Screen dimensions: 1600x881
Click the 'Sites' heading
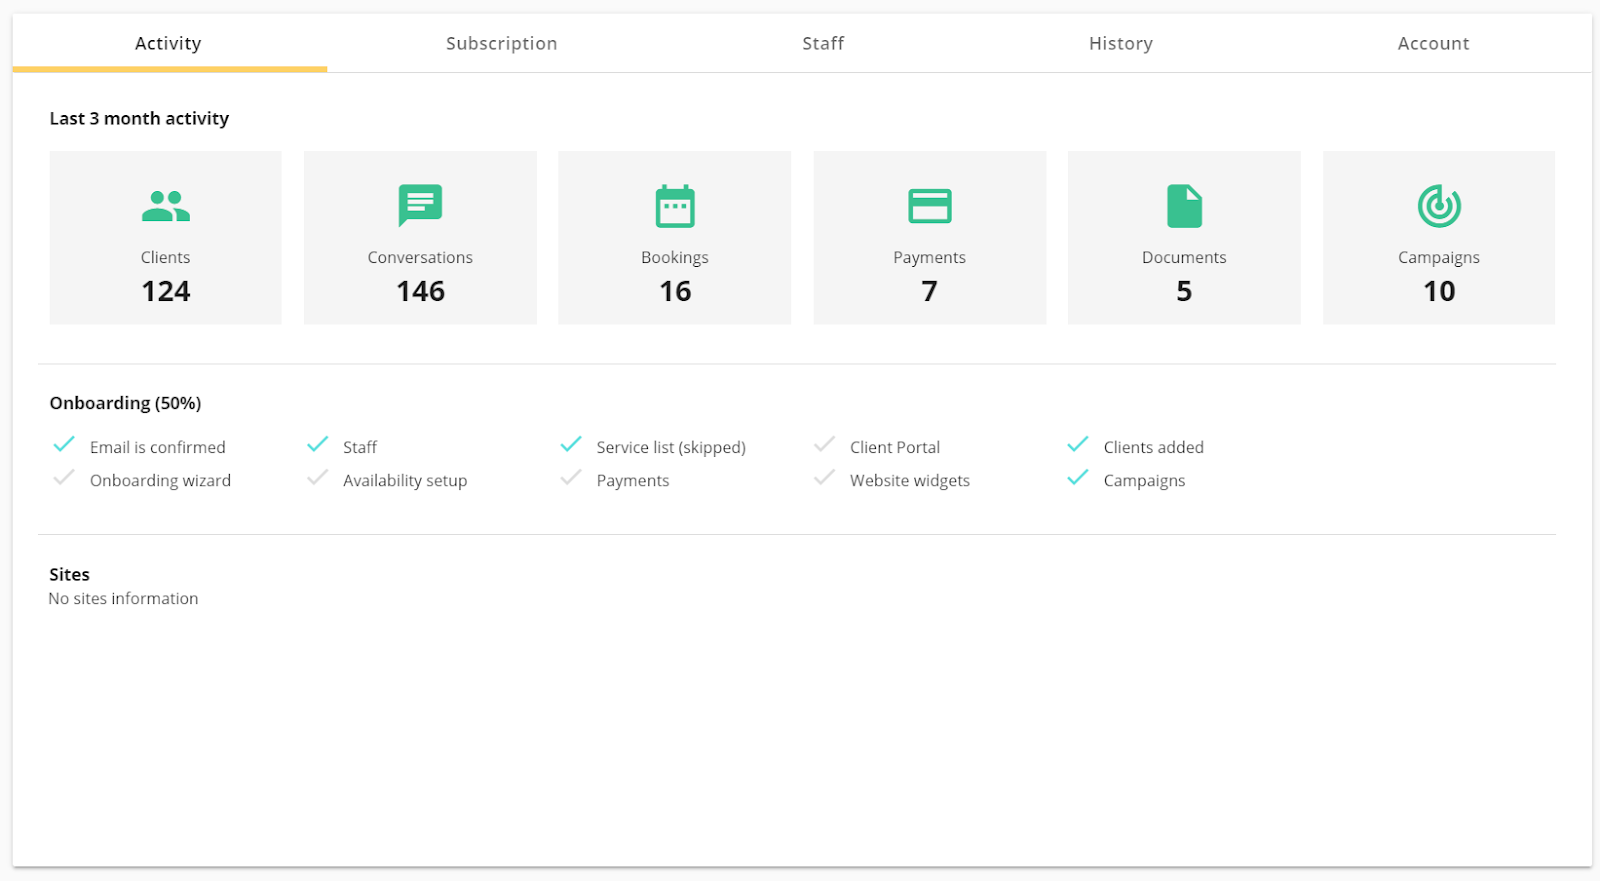click(x=69, y=574)
